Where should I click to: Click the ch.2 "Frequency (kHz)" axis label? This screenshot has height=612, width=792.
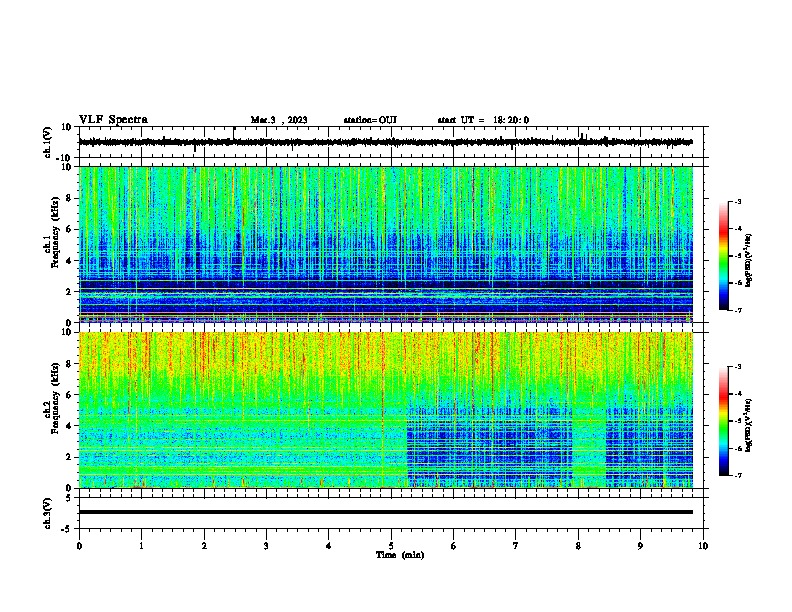pos(55,398)
